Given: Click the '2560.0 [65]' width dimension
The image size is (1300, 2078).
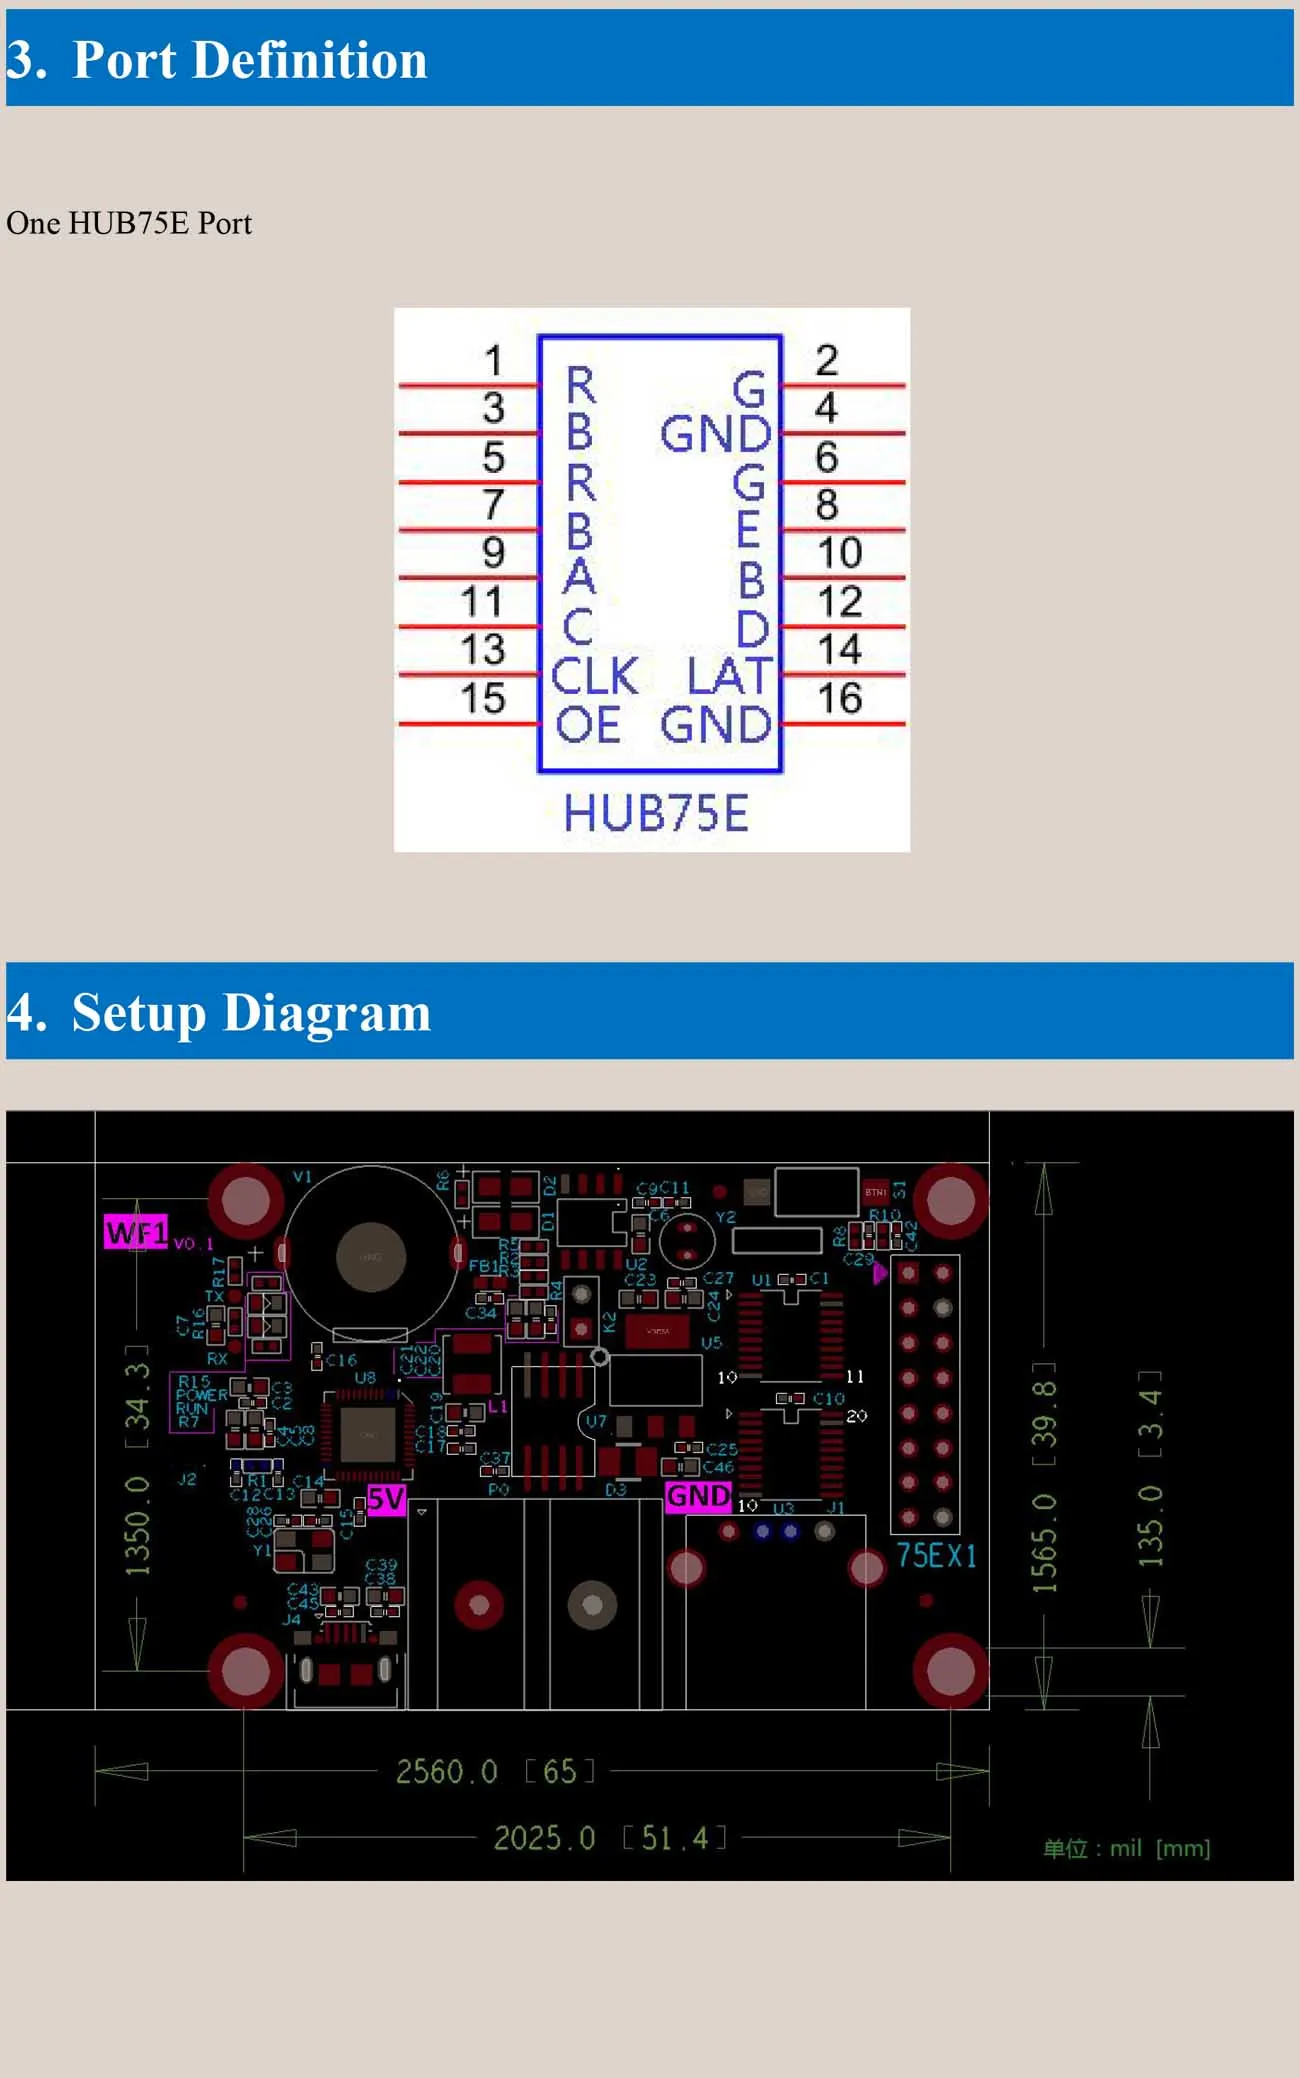Looking at the screenshot, I should [x=496, y=1772].
